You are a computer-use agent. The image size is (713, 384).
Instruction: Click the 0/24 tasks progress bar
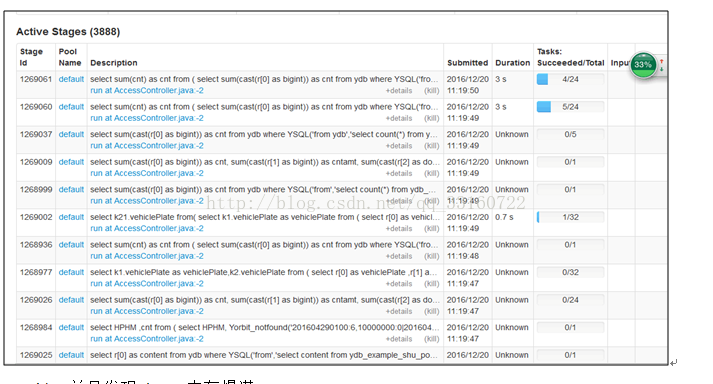(x=570, y=300)
